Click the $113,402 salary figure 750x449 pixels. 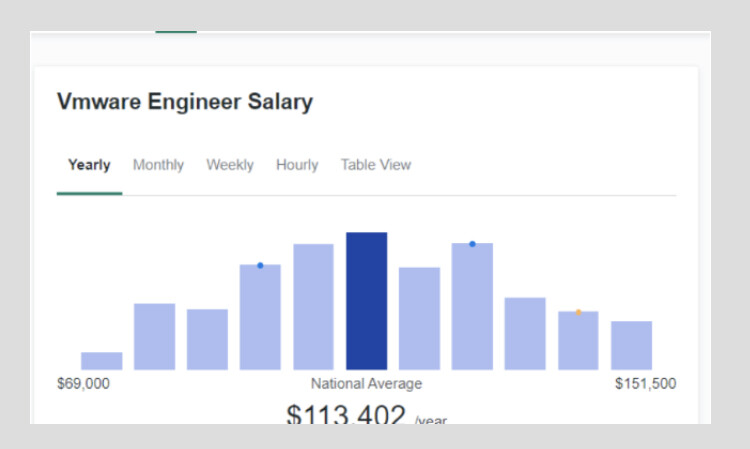[346, 414]
